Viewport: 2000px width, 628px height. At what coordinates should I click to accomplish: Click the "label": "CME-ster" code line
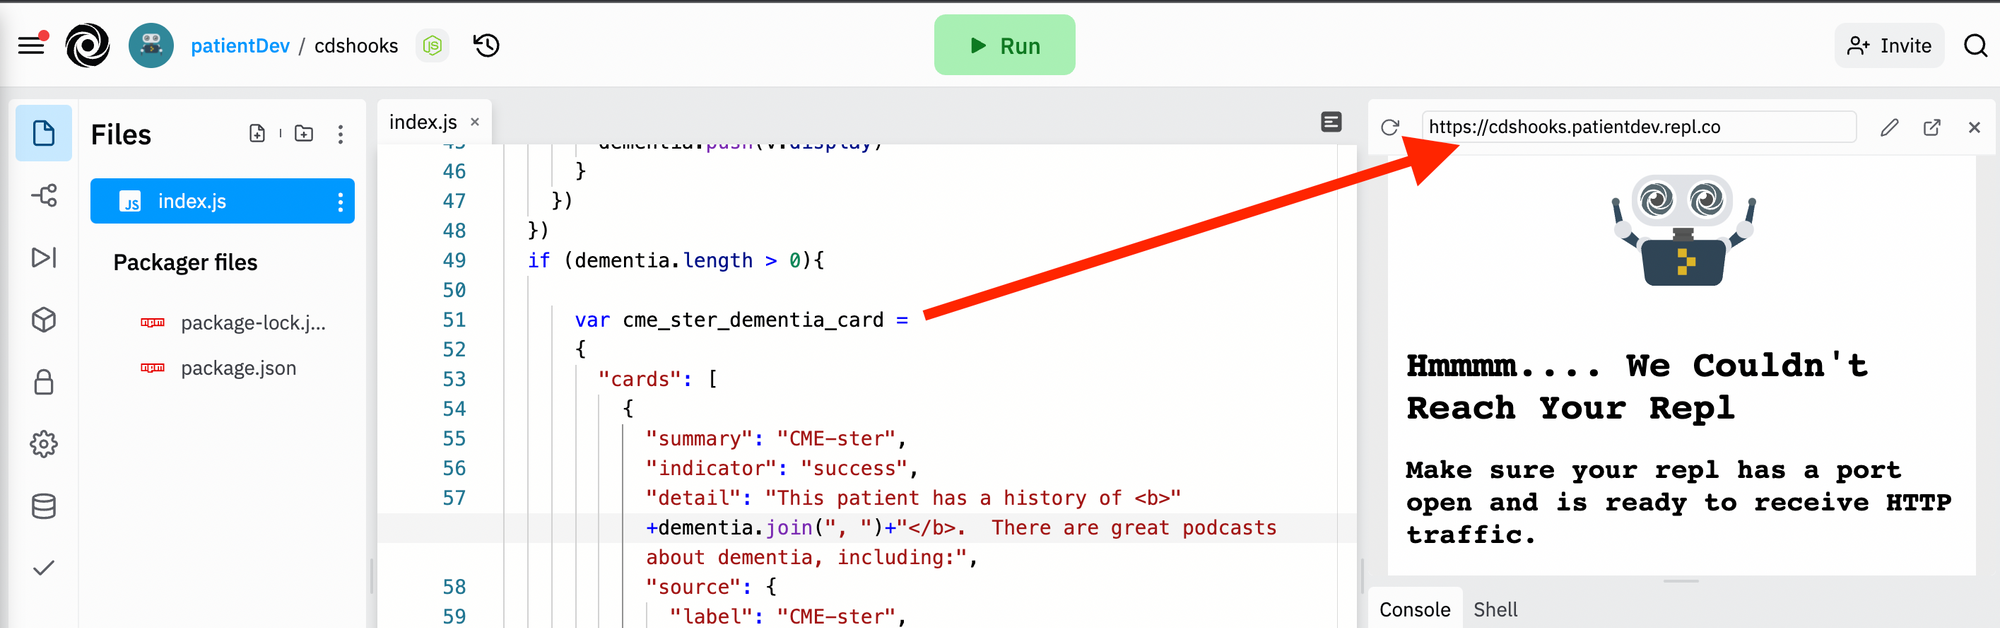coord(788,616)
